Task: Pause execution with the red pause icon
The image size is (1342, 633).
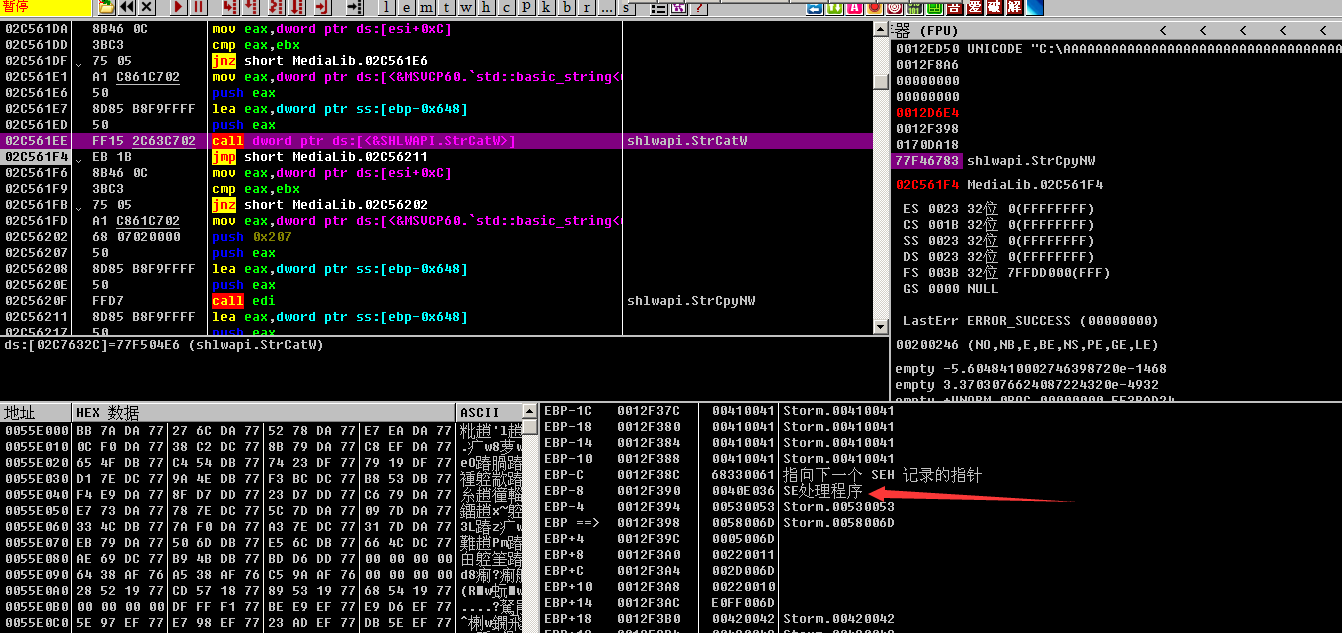Action: (198, 7)
